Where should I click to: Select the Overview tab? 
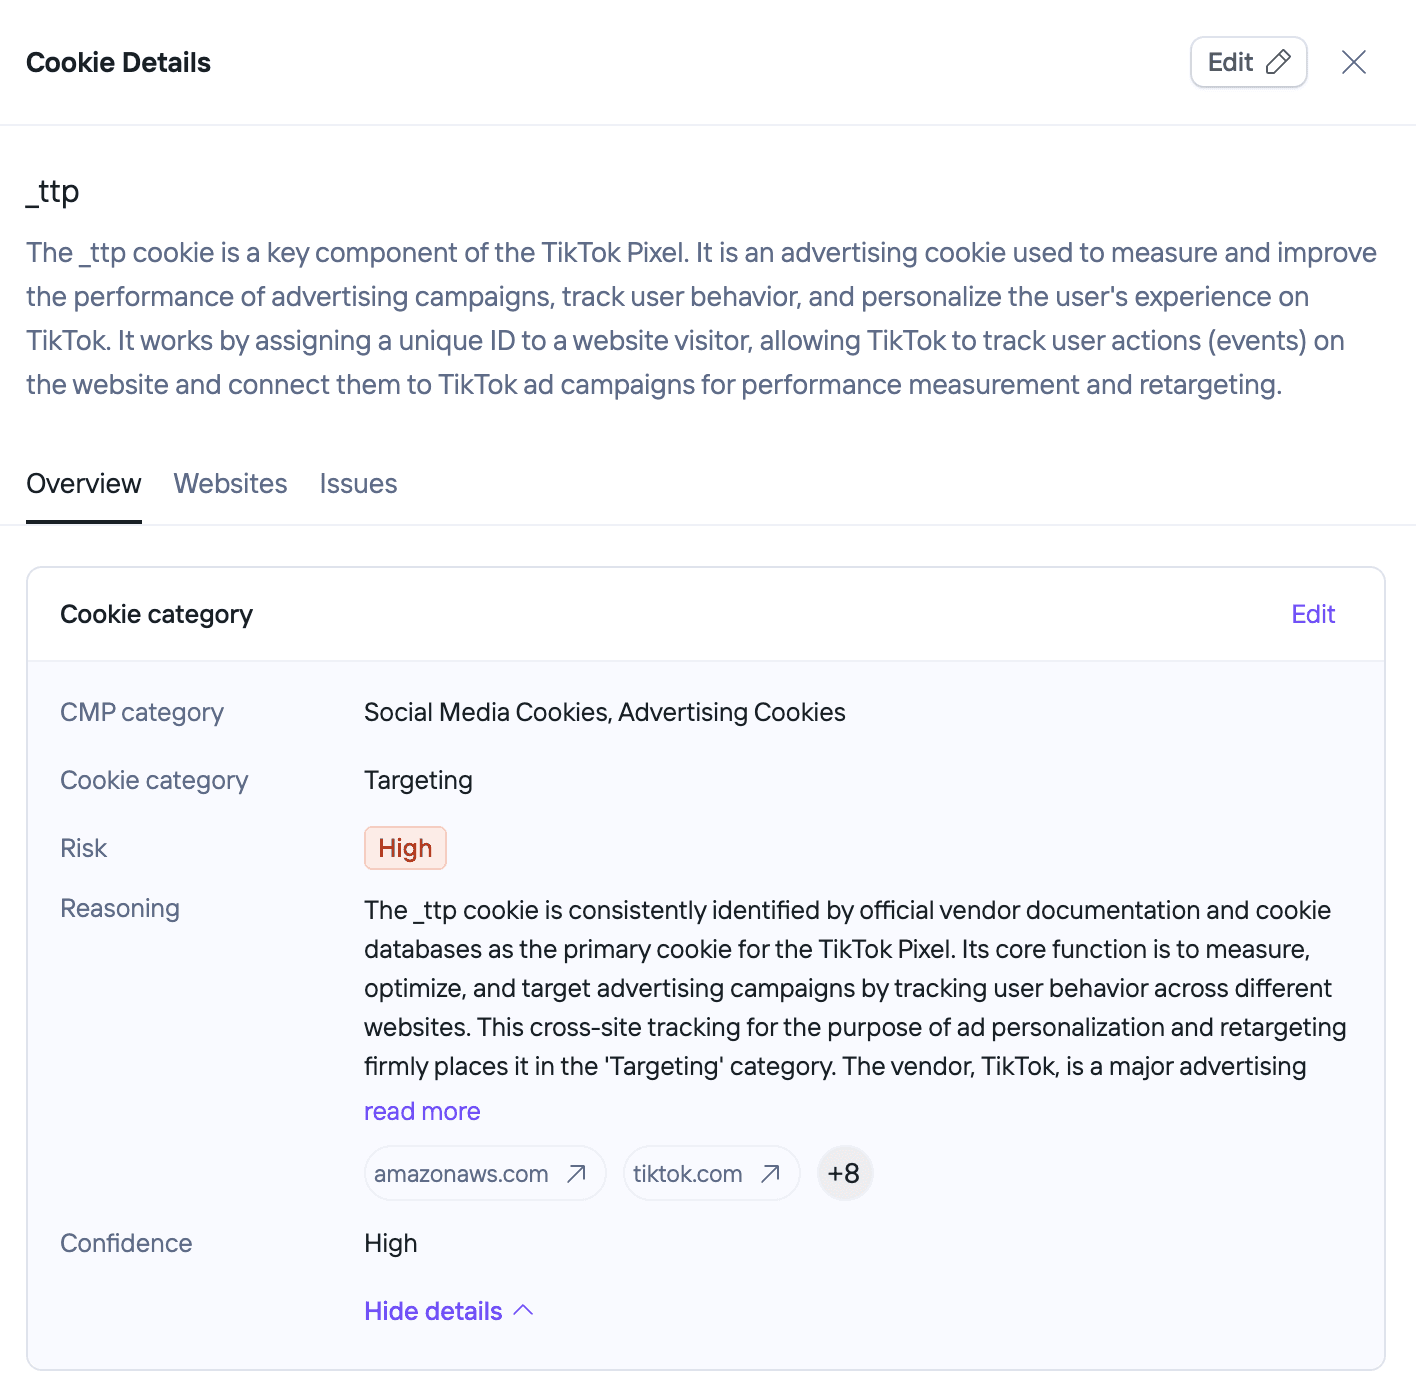coord(84,484)
